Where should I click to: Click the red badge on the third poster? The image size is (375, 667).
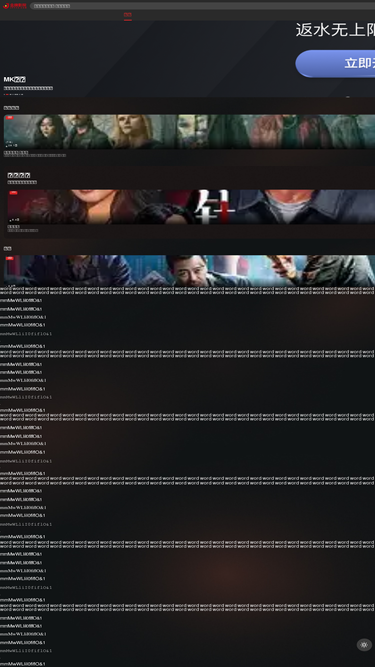pyautogui.click(x=10, y=258)
